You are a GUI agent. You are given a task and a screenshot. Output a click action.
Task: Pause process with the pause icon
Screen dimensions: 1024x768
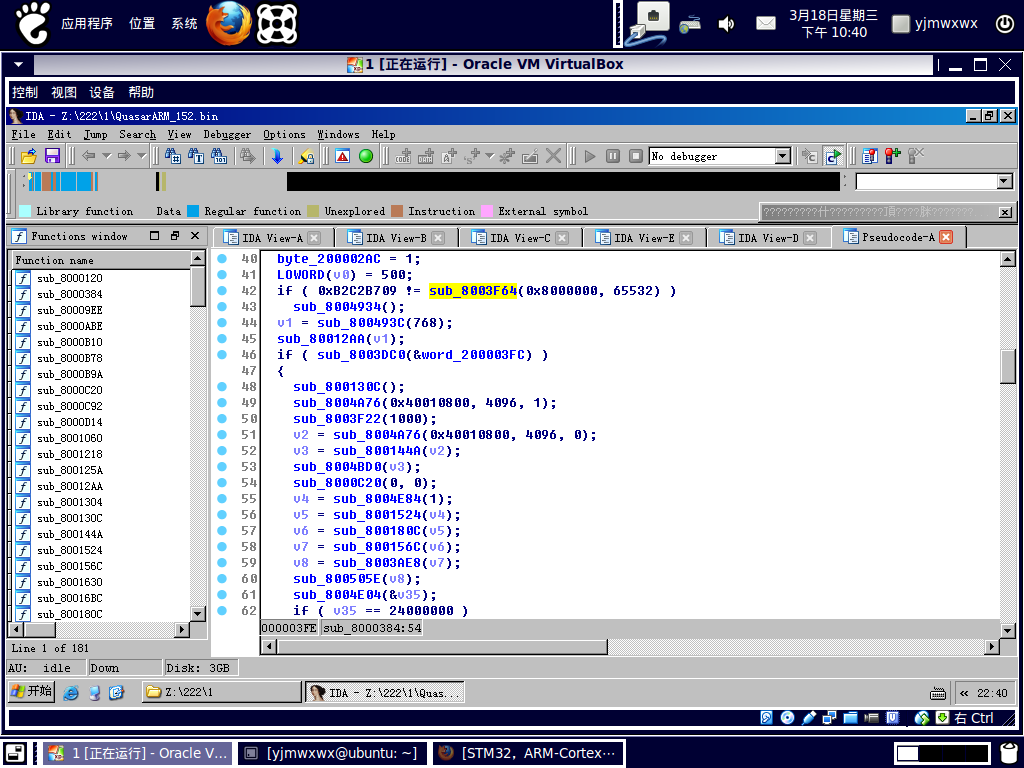coord(613,156)
